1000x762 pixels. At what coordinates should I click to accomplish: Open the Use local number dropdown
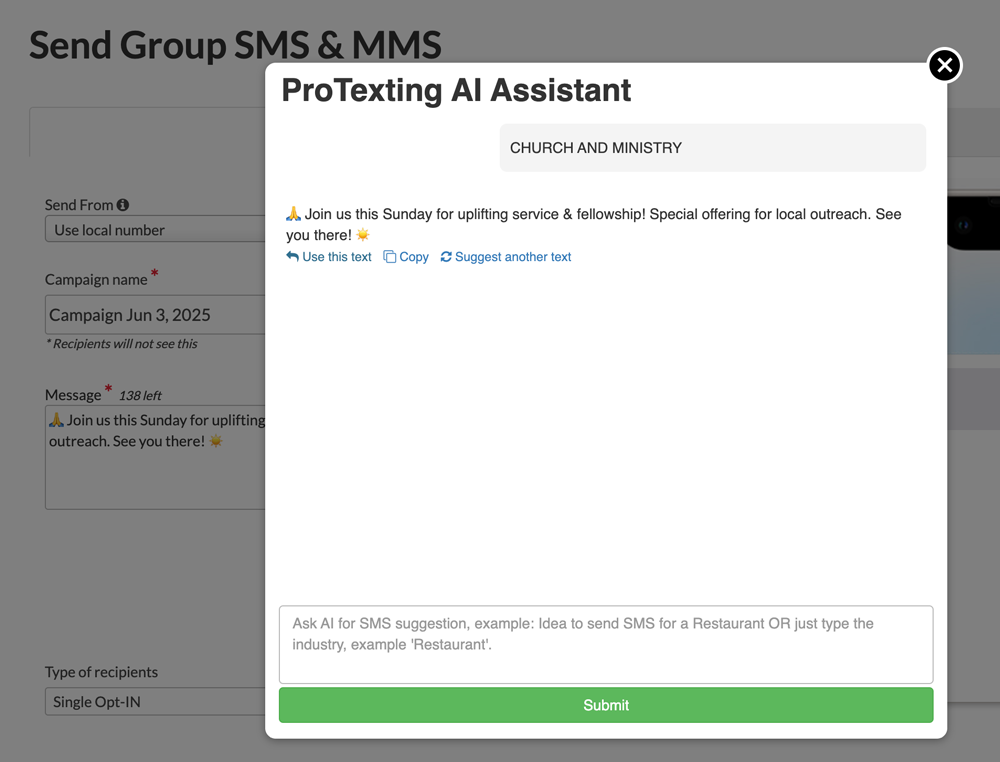click(156, 230)
